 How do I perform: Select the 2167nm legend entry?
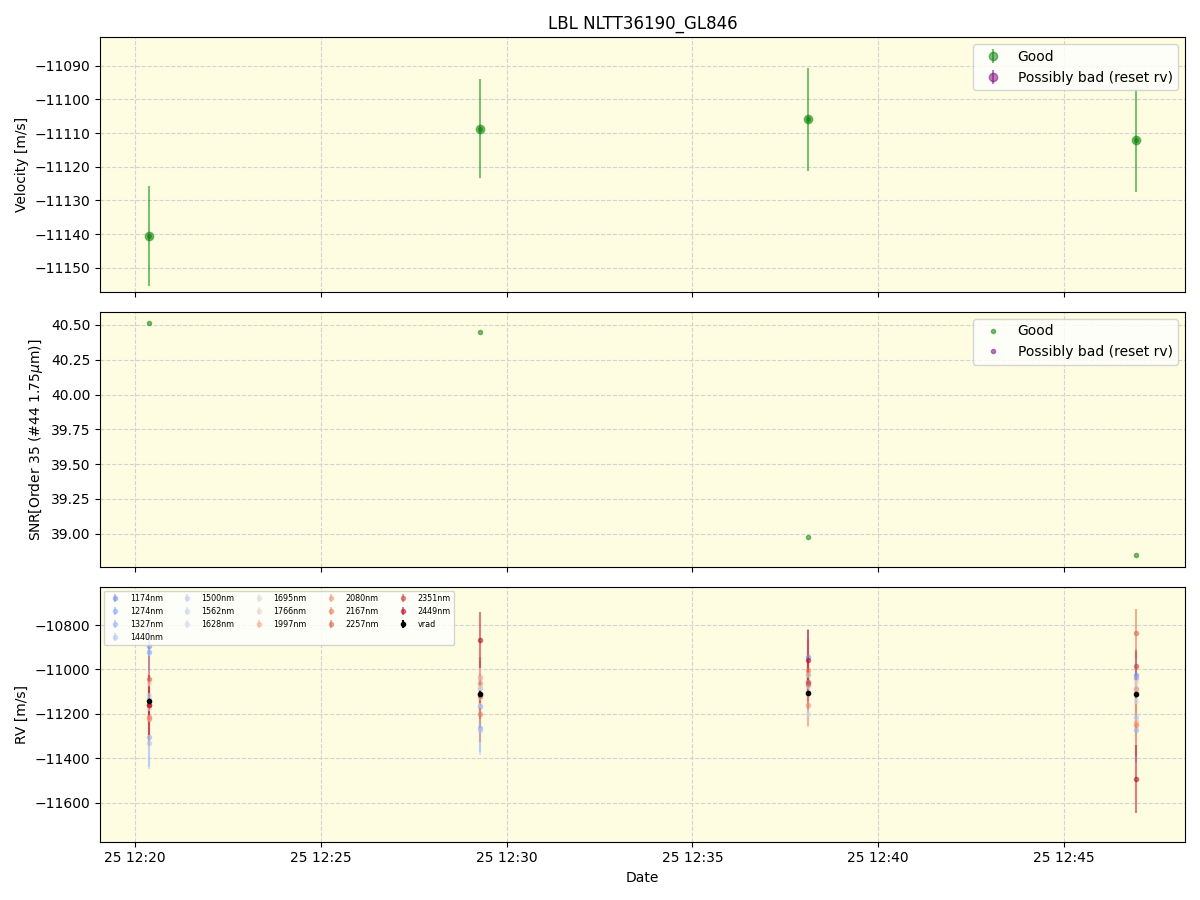tap(352, 611)
